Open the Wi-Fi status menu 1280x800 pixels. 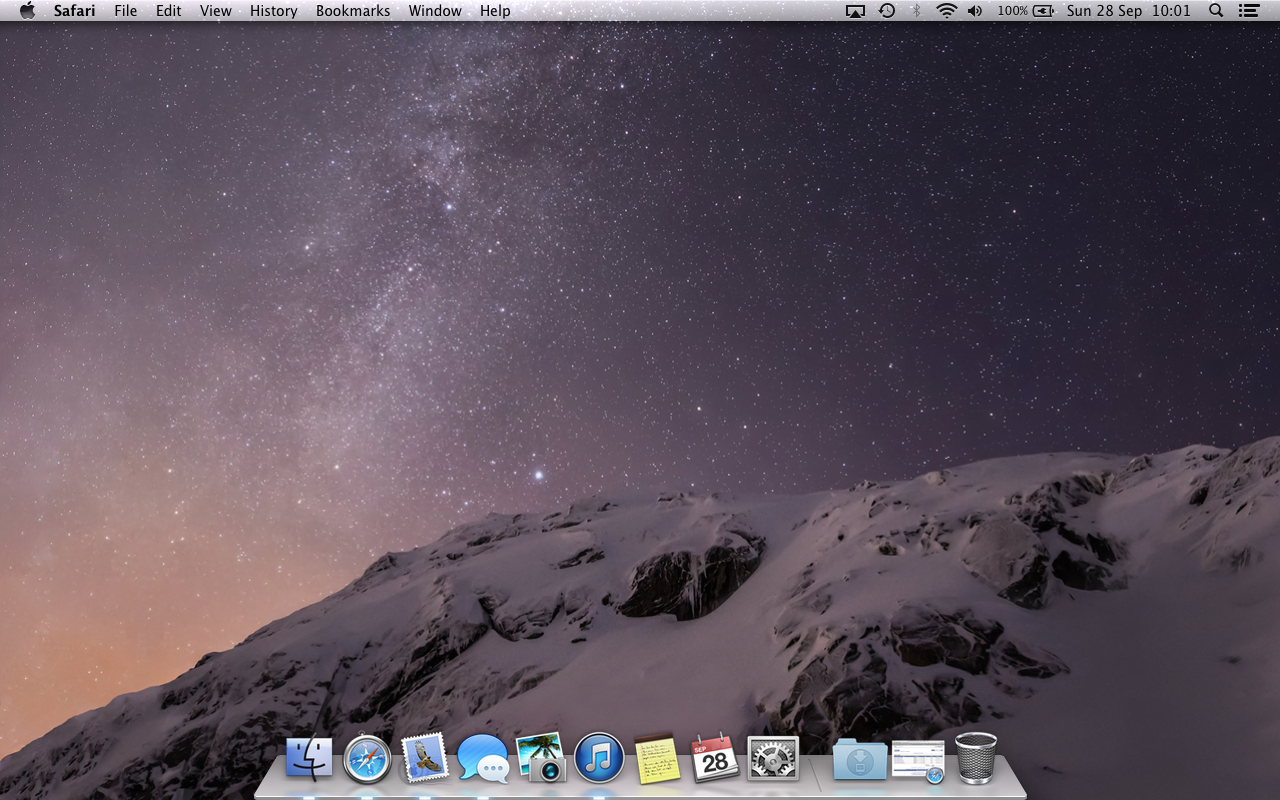tap(946, 11)
